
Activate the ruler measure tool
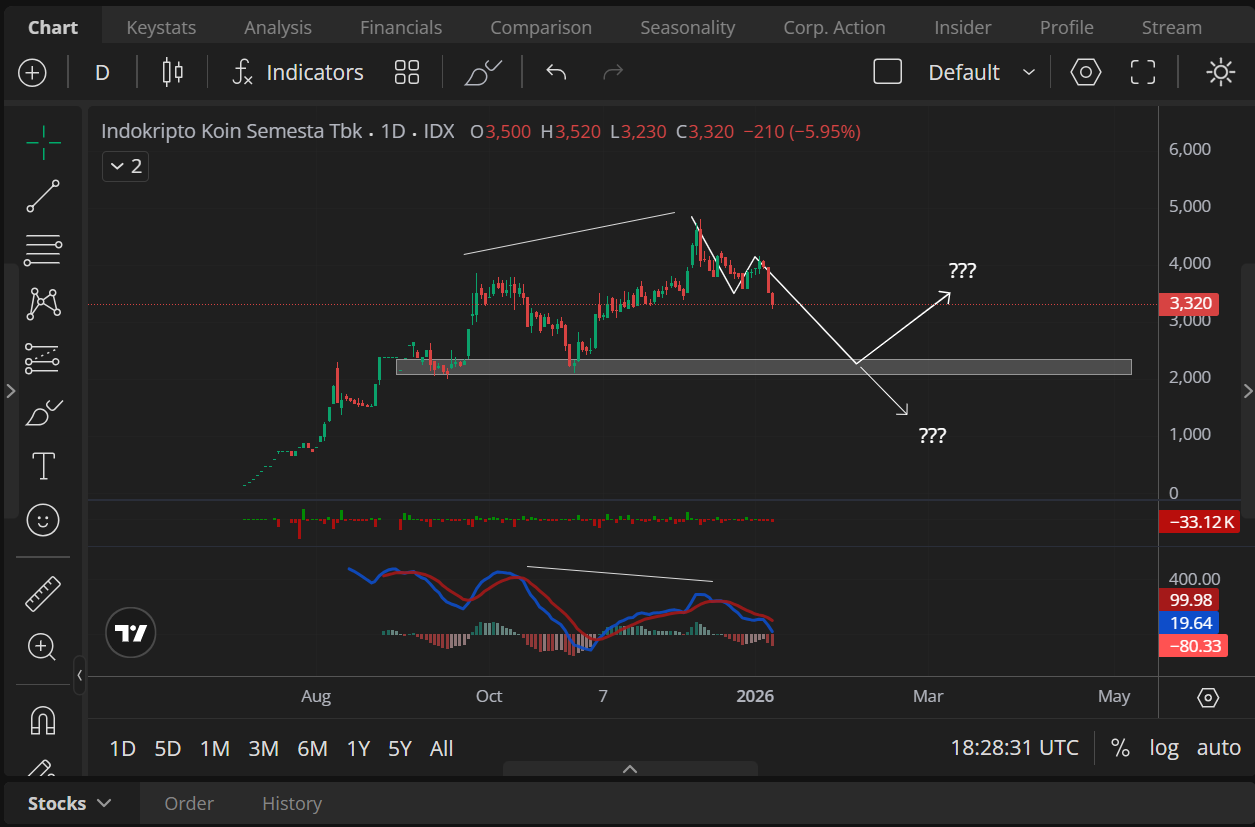tap(43, 594)
